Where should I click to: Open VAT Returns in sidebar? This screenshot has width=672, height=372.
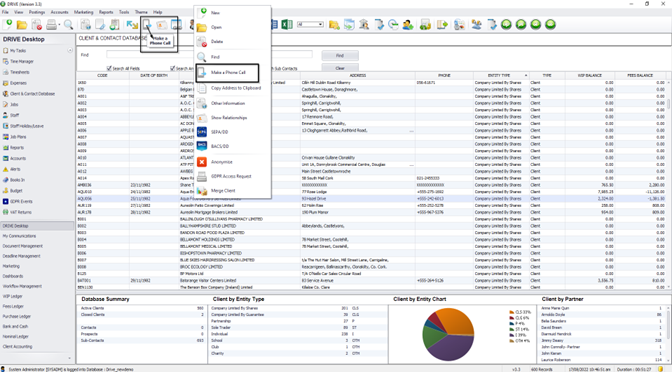pyautogui.click(x=21, y=212)
